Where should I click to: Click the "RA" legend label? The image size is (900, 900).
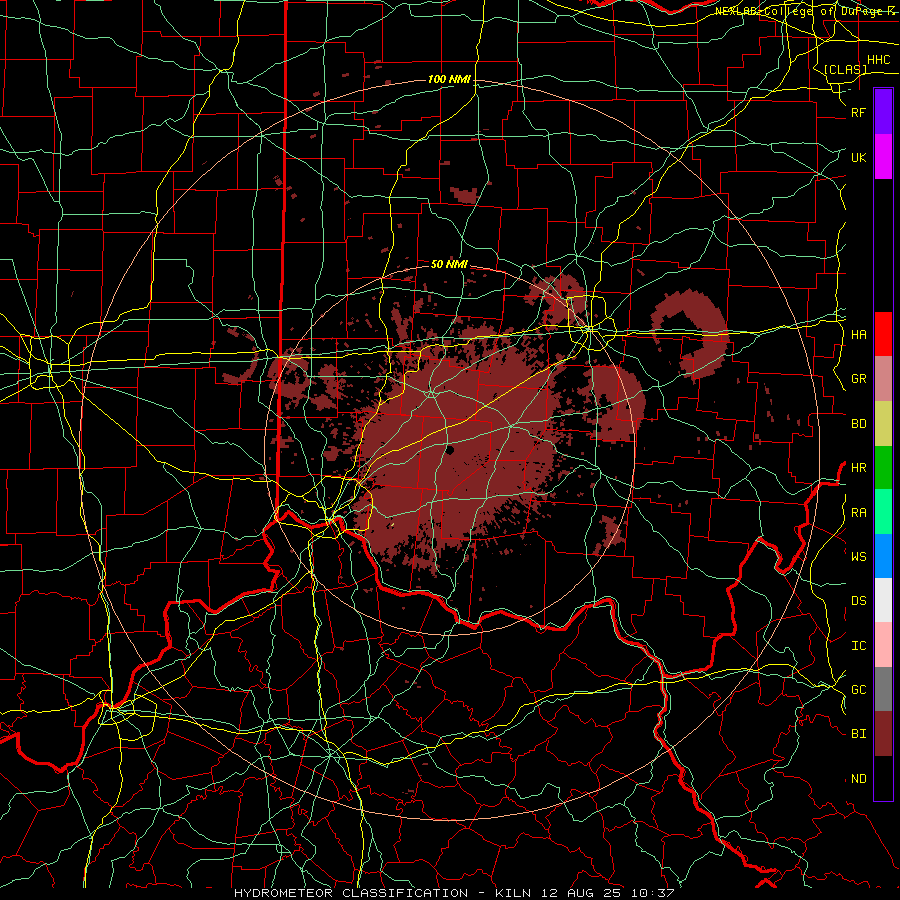(x=858, y=512)
